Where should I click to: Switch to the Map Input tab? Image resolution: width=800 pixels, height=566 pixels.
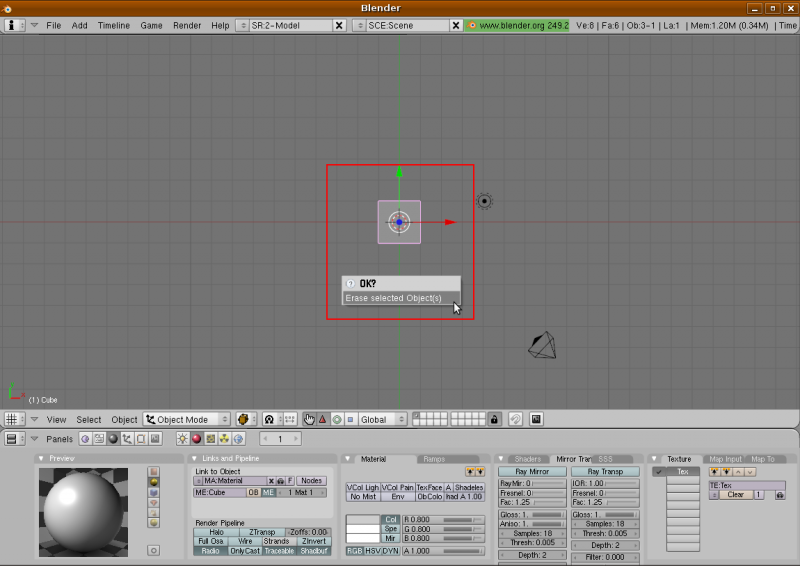pos(725,459)
